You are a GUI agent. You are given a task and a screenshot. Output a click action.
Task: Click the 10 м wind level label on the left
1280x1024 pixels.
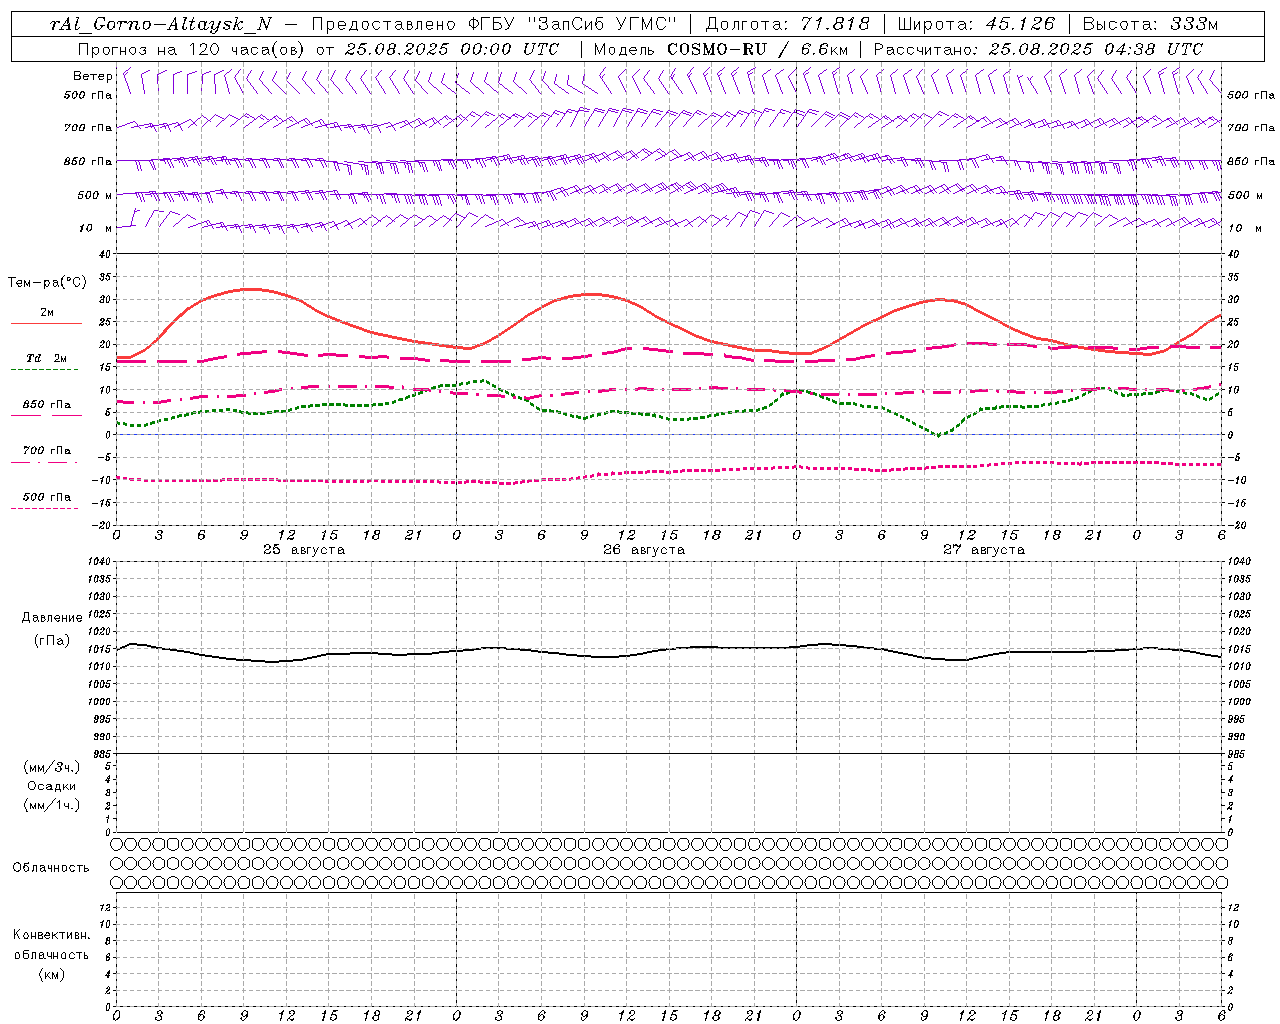point(95,229)
